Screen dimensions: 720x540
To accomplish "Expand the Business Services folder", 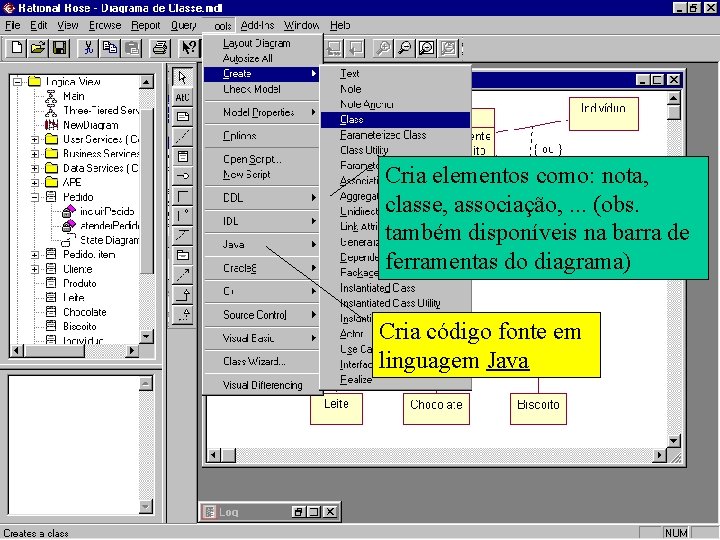I will pyautogui.click(x=35, y=153).
